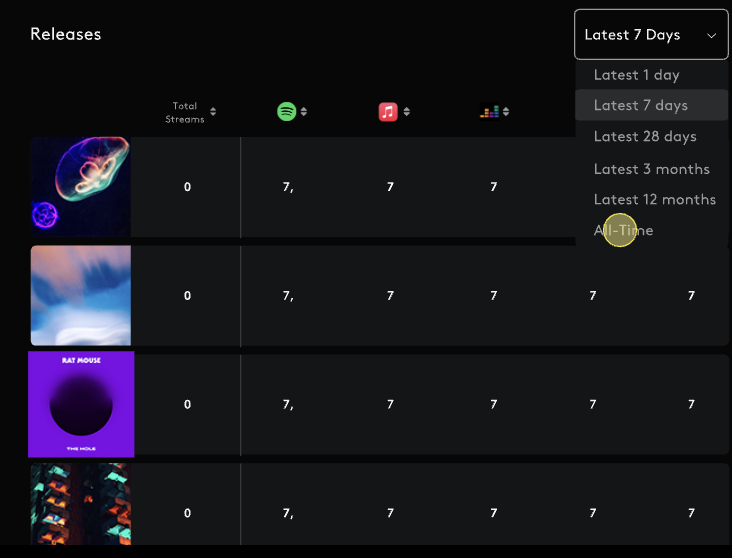Select Latest 1 day option
This screenshot has width=732, height=558.
tap(636, 75)
